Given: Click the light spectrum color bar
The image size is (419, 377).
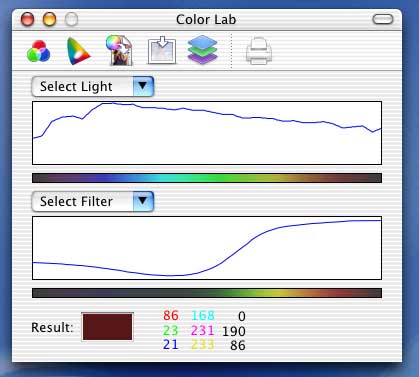Looking at the screenshot, I should [x=207, y=178].
